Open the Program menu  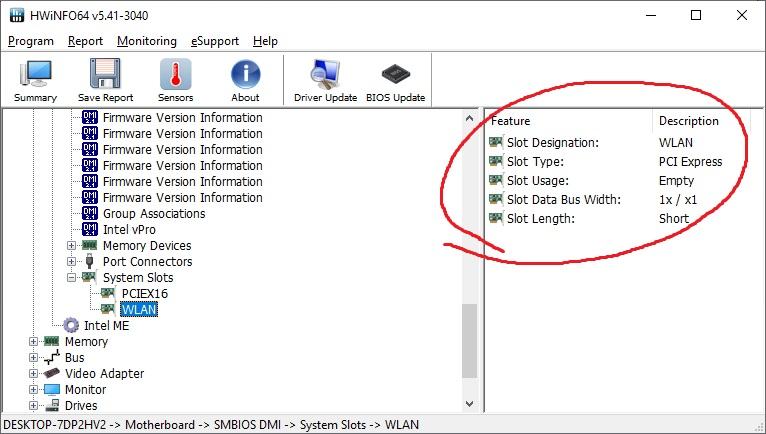[x=31, y=41]
